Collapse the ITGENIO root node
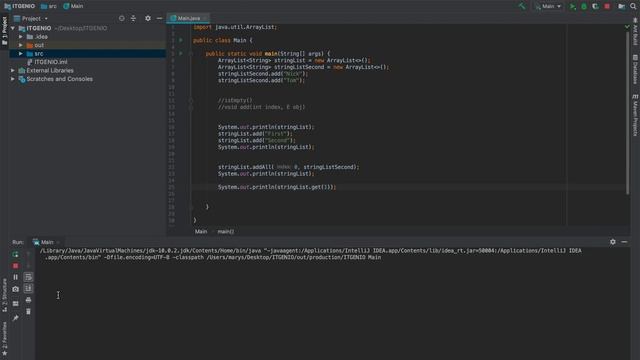This screenshot has width=640, height=360. pyautogui.click(x=13, y=28)
